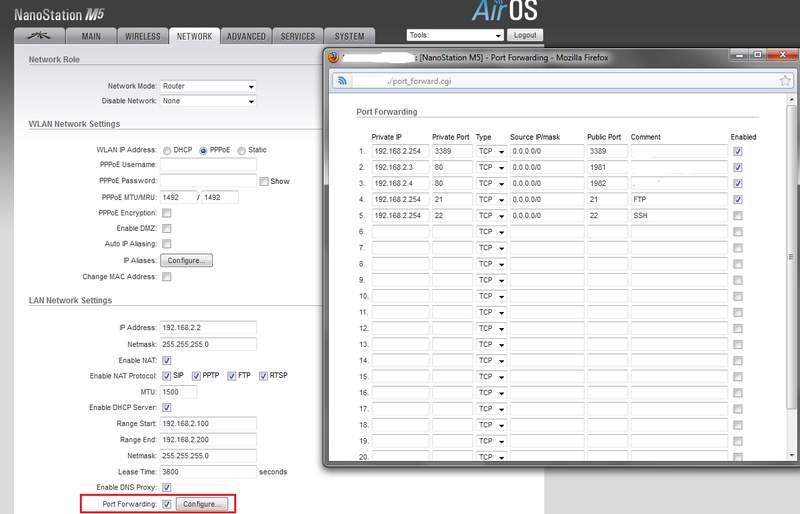The height and width of the screenshot is (514, 800).
Task: Click the Port Forwarding Configure button
Action: click(202, 504)
